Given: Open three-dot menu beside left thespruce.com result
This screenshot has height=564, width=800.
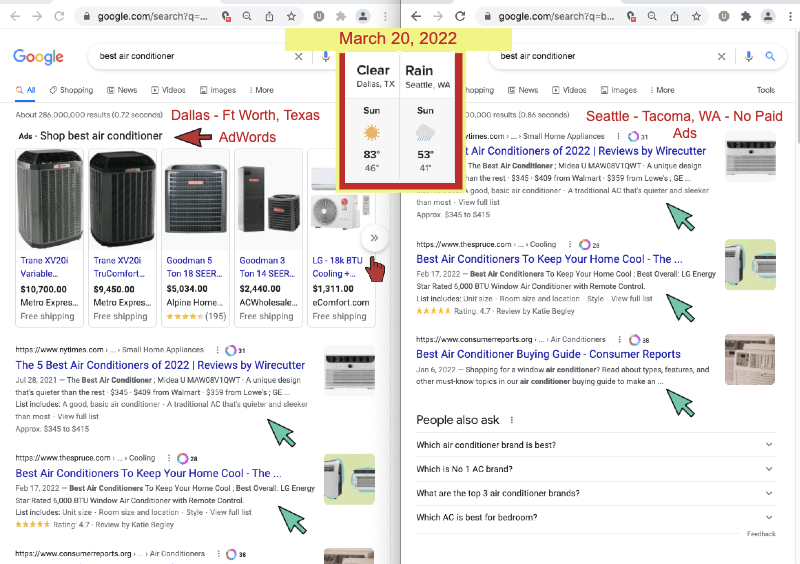Looking at the screenshot, I should coord(169,458).
